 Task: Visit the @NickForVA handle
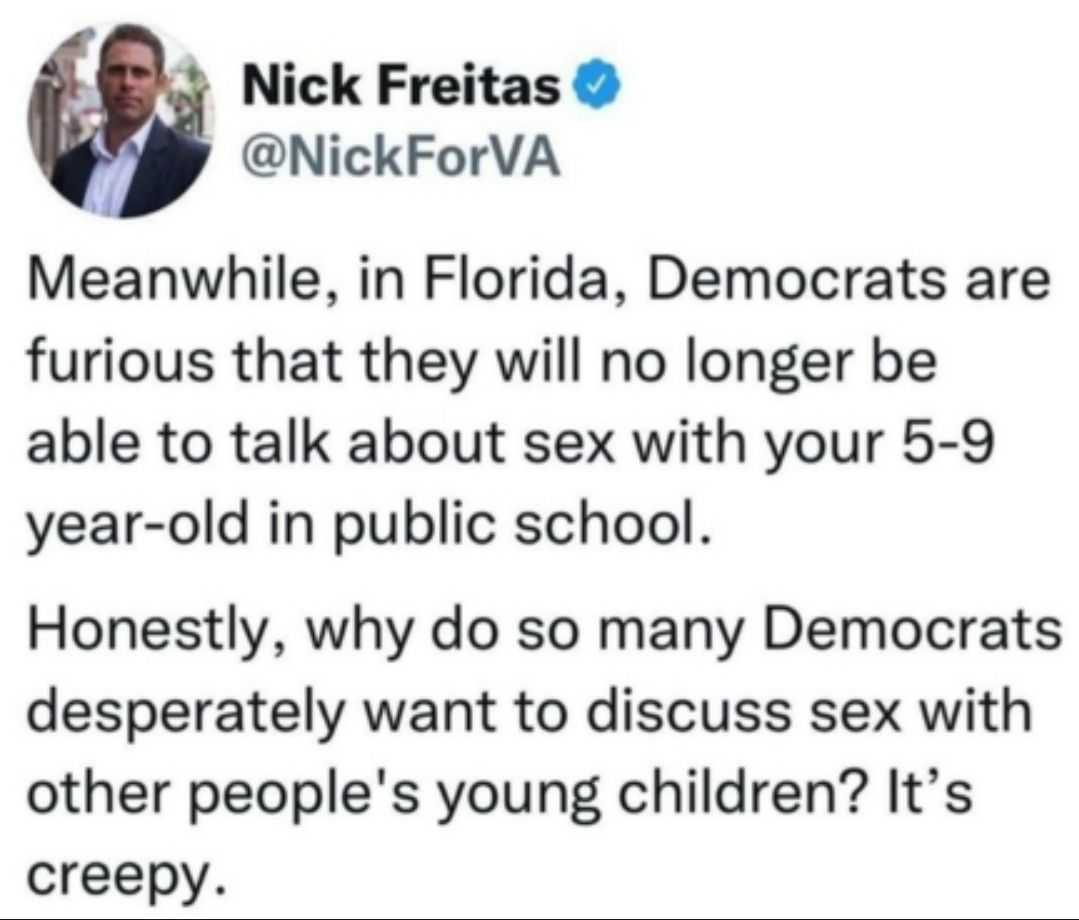point(402,160)
